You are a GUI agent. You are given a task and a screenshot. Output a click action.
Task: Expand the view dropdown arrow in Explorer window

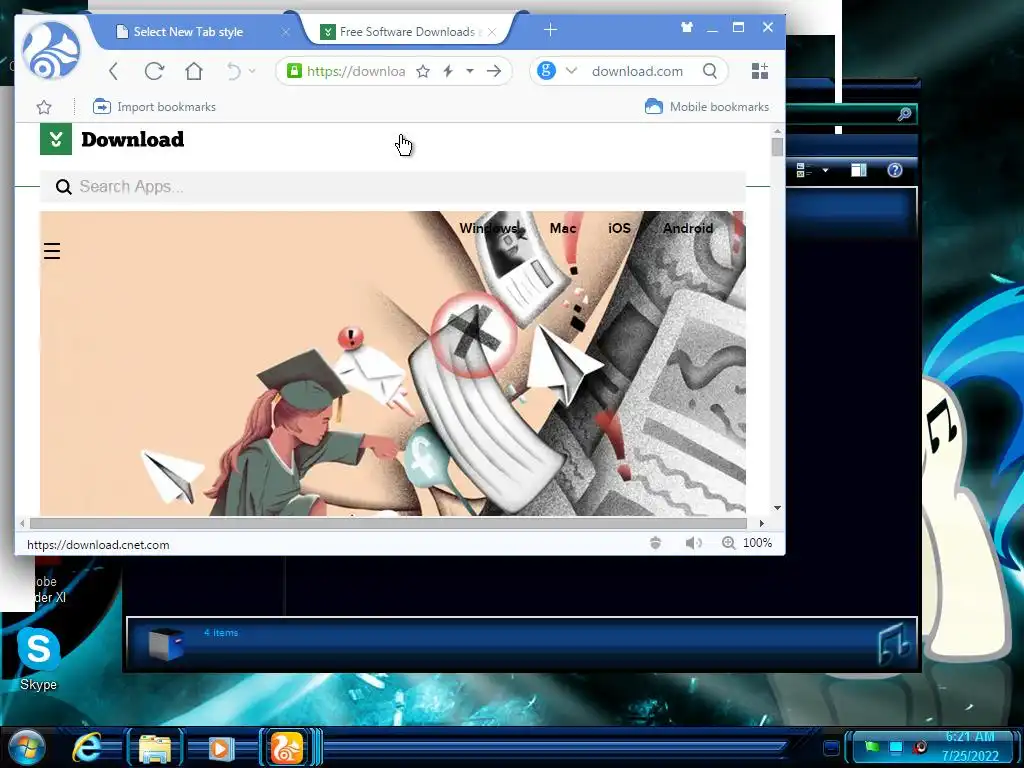[825, 170]
